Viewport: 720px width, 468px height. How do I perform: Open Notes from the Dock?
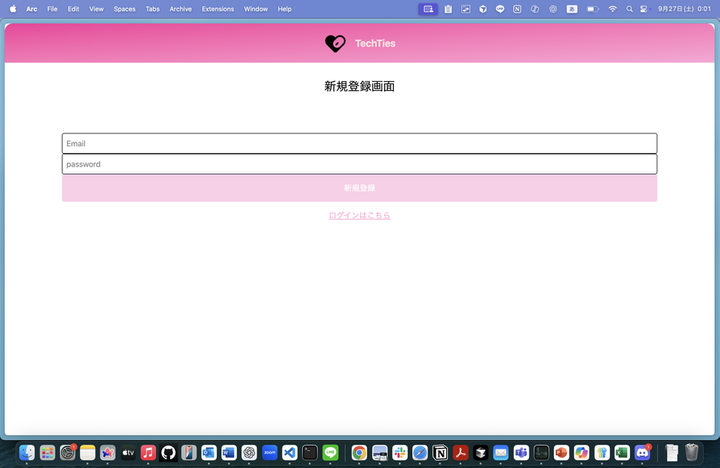pos(88,453)
